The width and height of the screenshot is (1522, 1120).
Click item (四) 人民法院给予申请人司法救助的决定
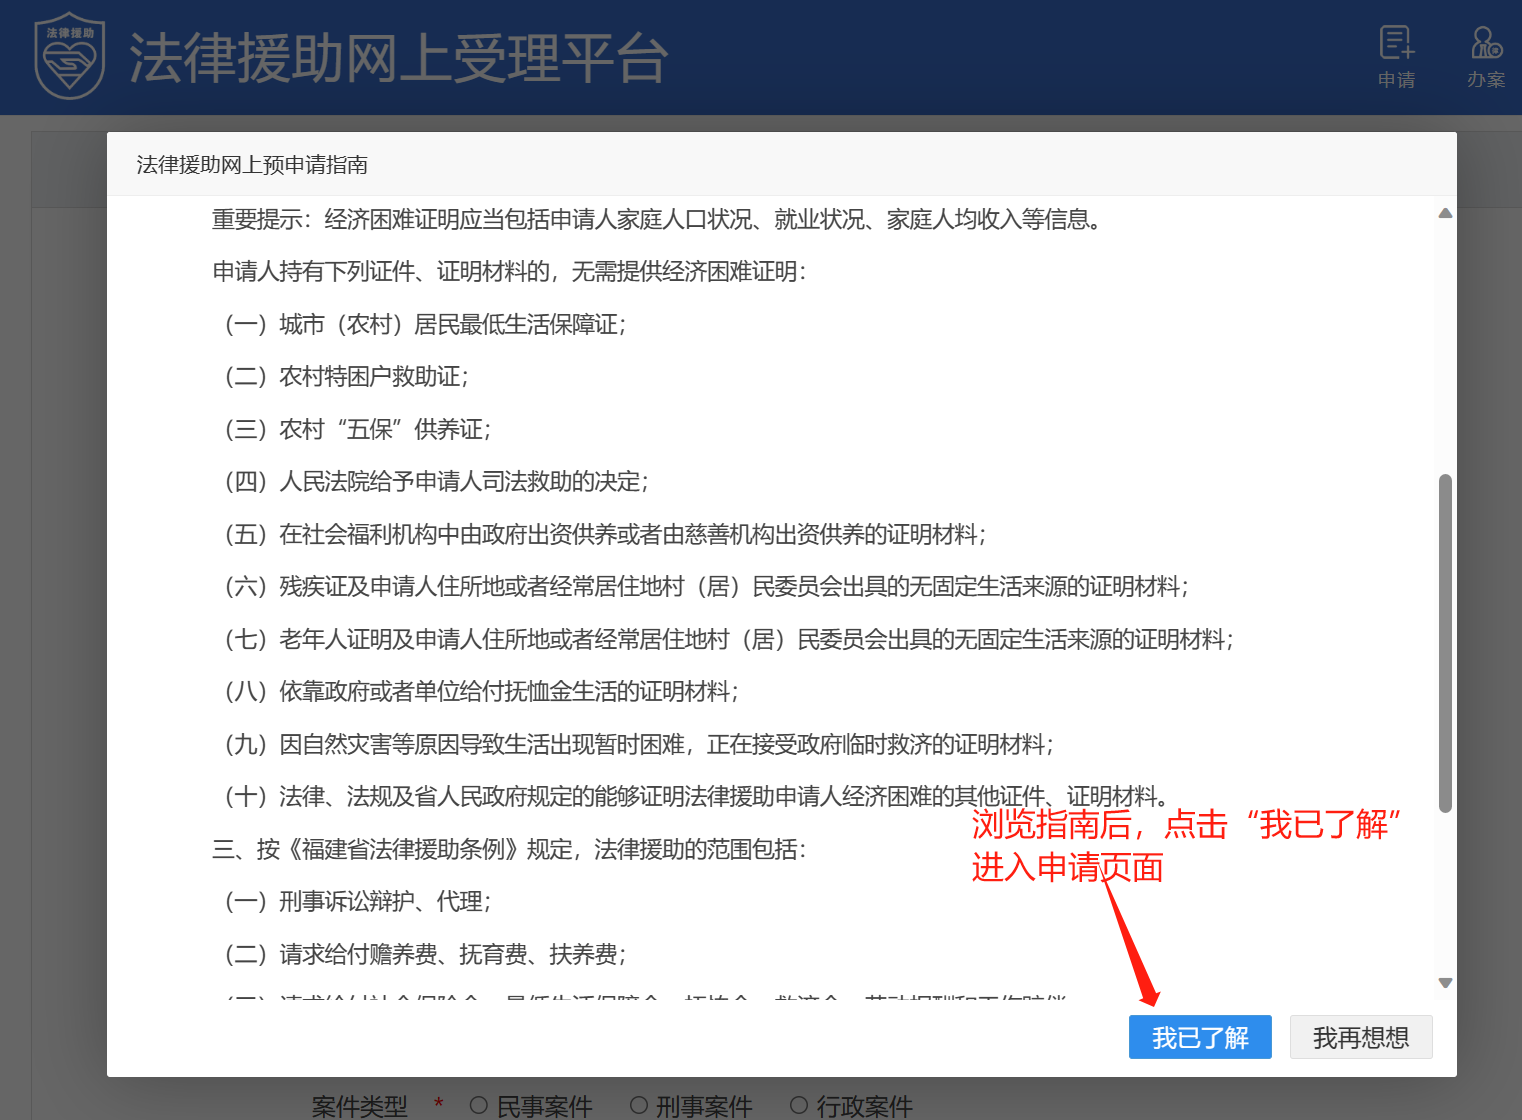click(436, 482)
